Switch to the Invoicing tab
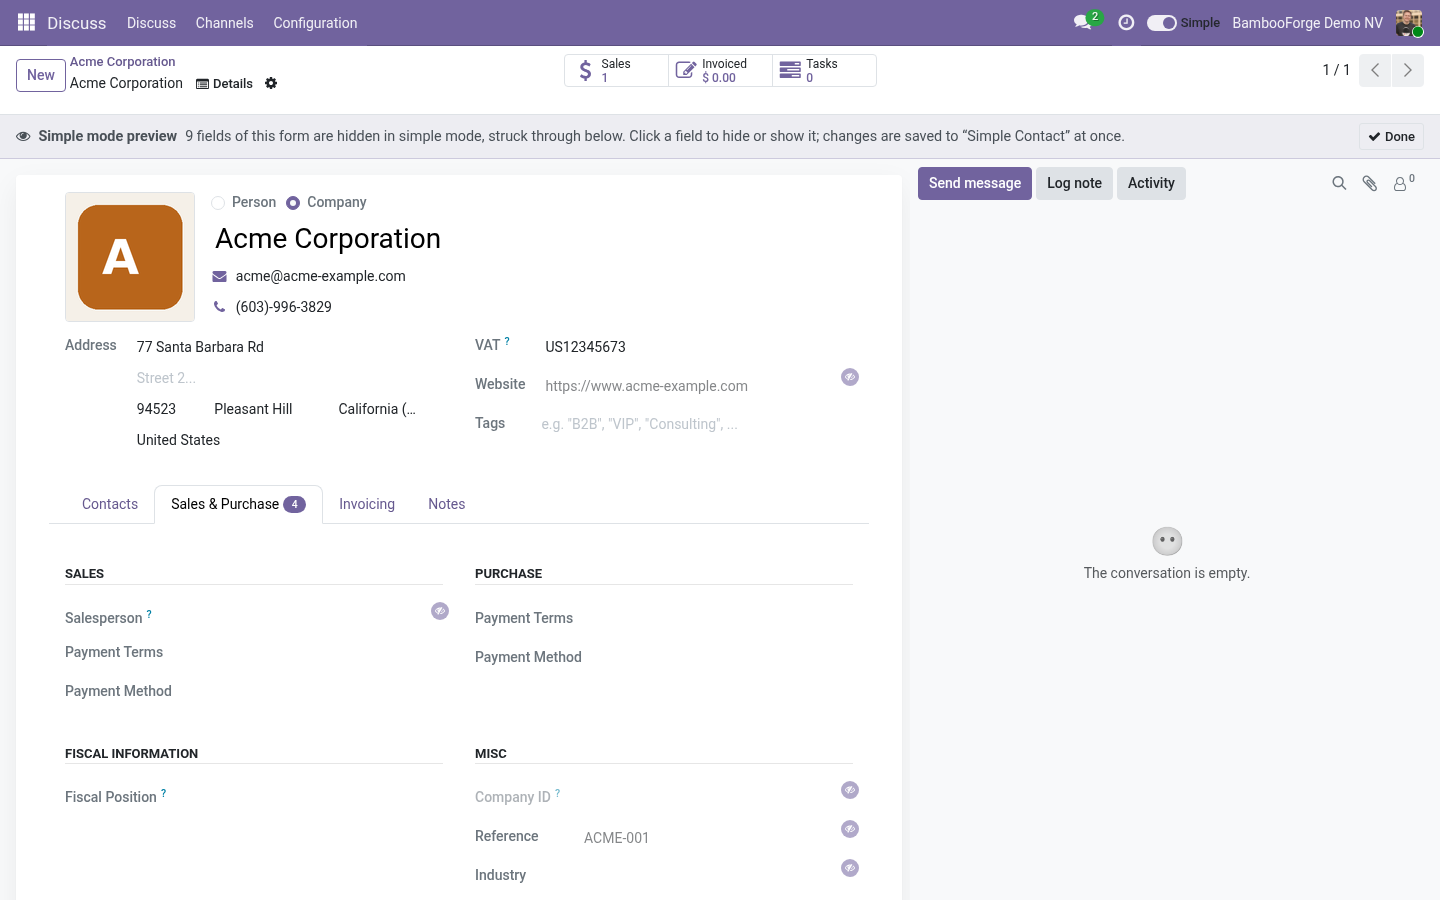Image resolution: width=1440 pixels, height=900 pixels. (367, 504)
